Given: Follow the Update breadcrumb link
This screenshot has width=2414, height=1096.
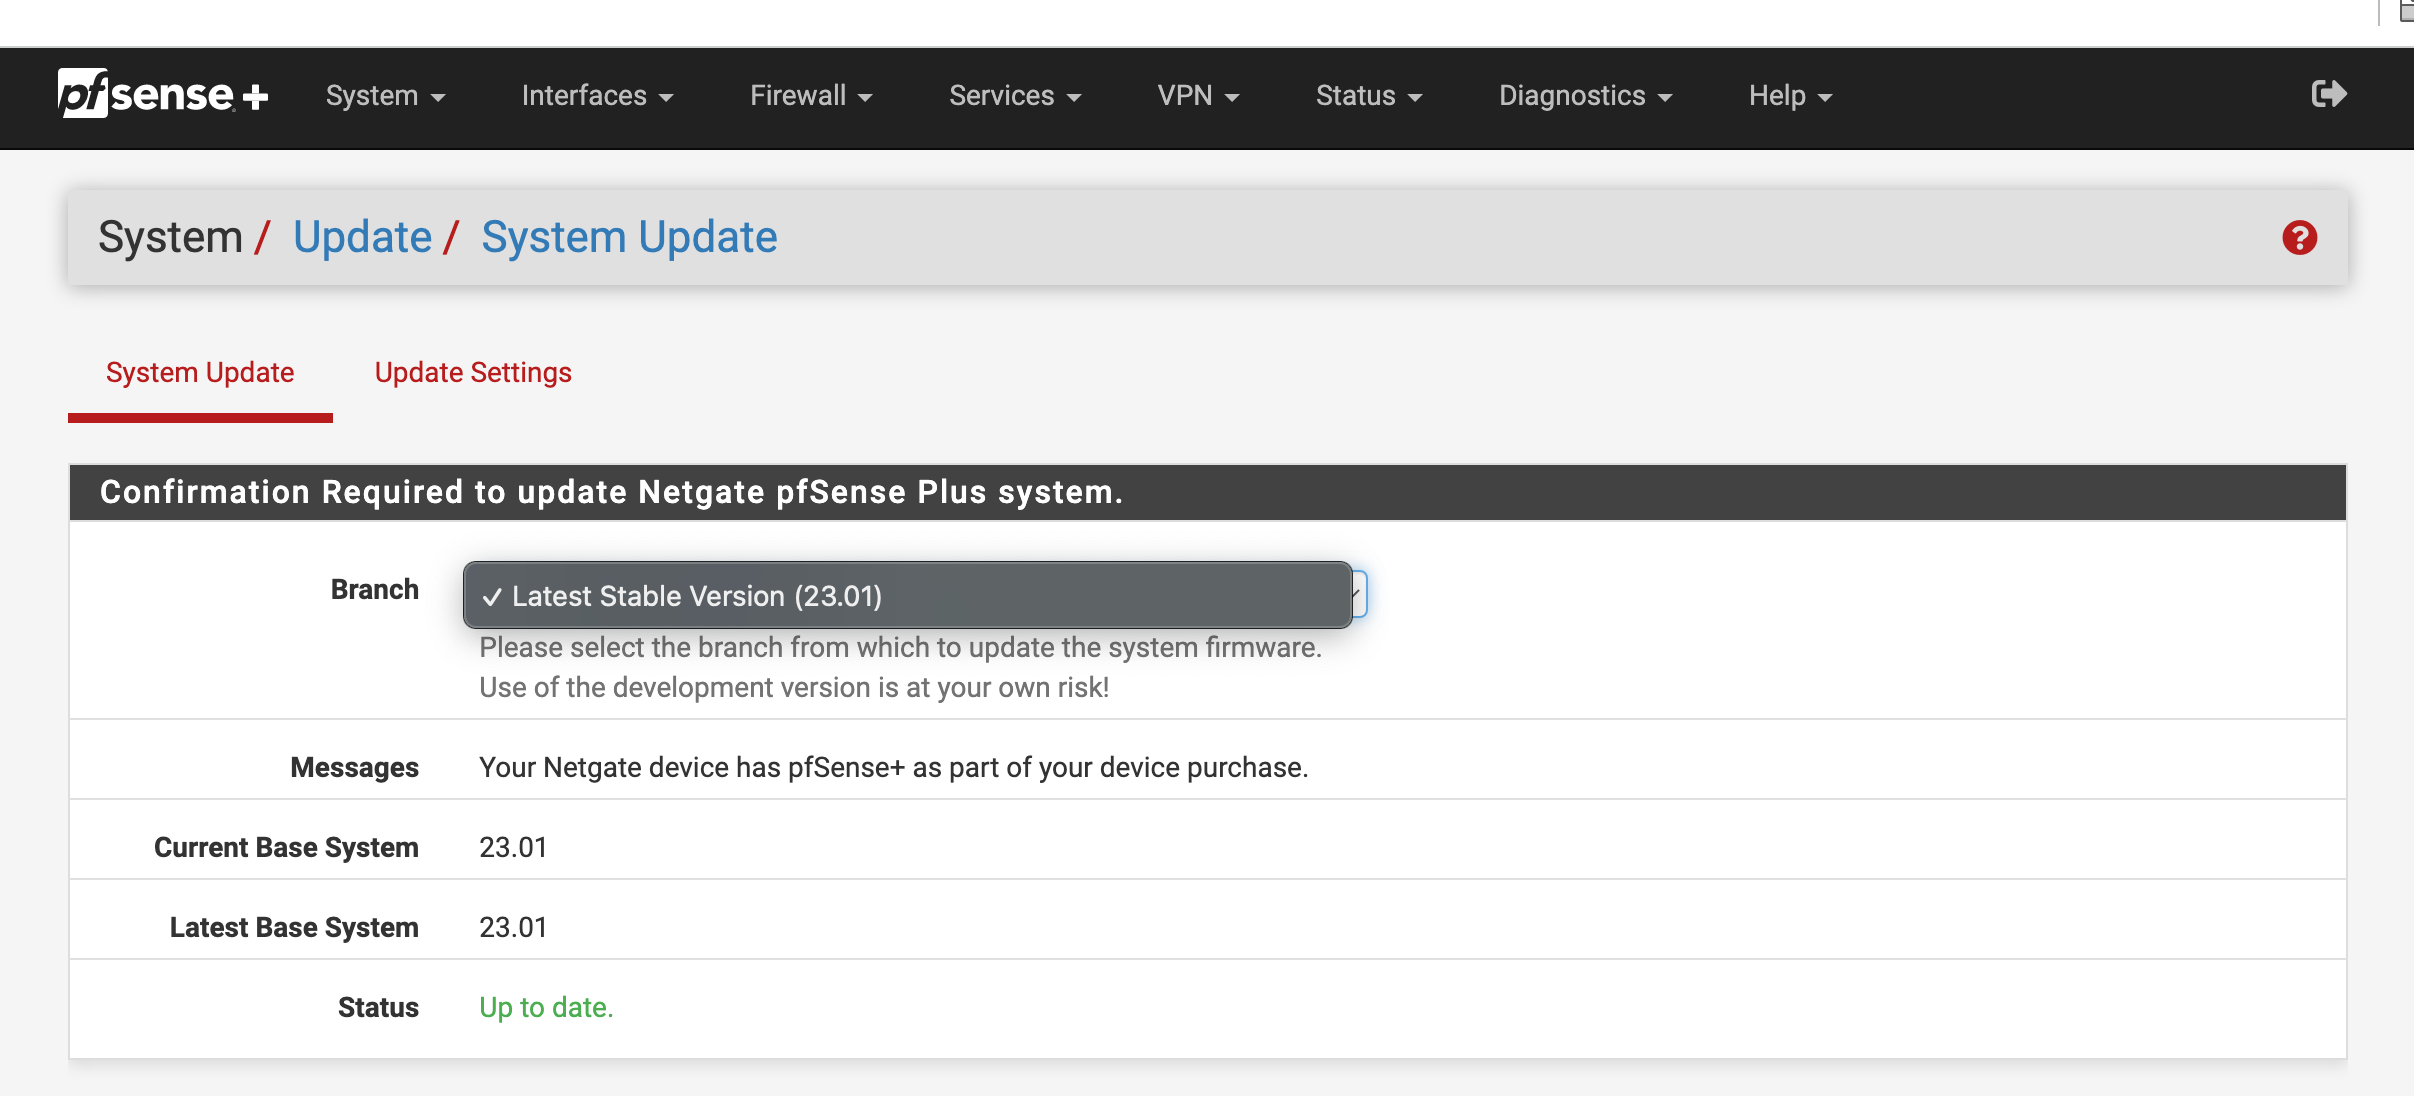Looking at the screenshot, I should click(362, 237).
